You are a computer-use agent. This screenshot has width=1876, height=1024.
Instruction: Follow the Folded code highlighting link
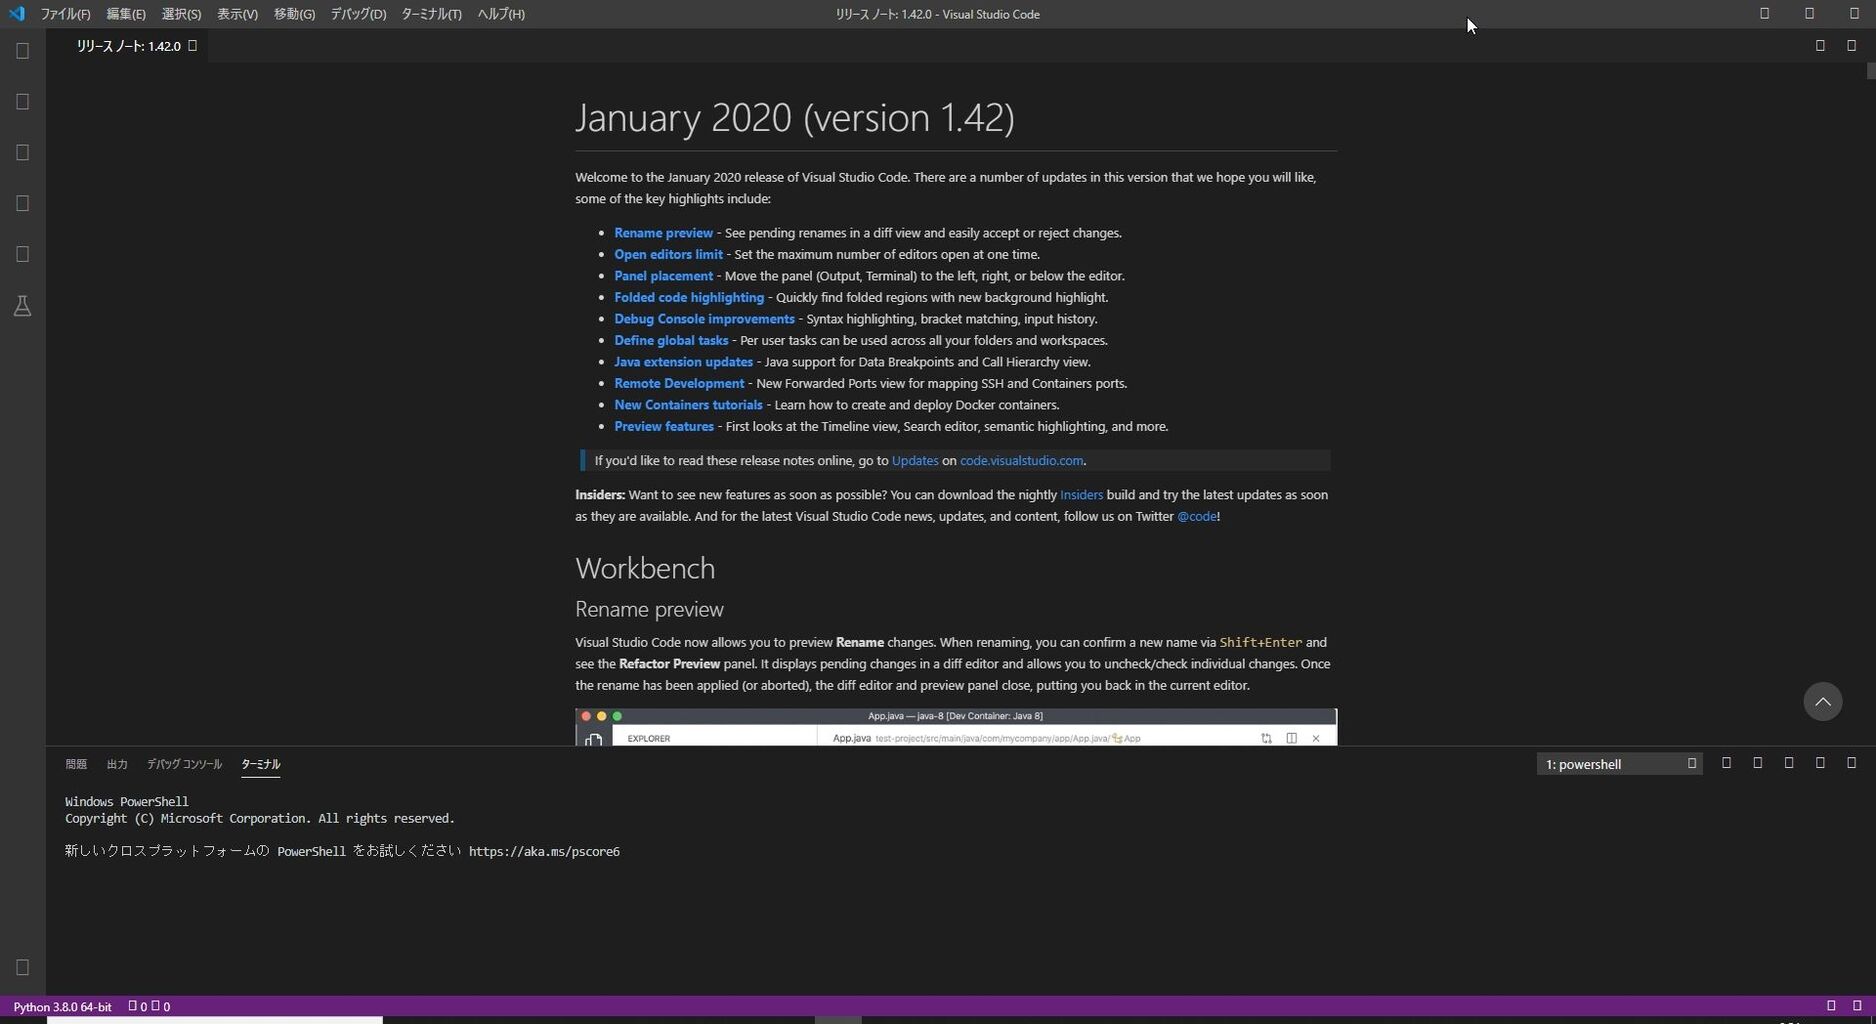click(x=689, y=297)
